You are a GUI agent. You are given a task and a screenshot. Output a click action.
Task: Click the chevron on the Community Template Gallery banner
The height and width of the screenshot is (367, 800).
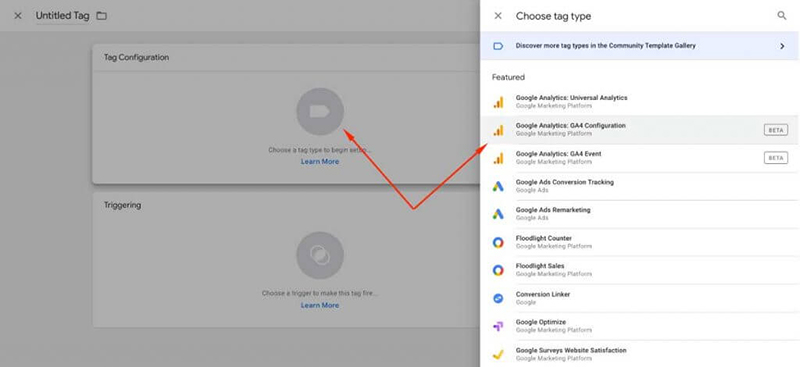(782, 46)
